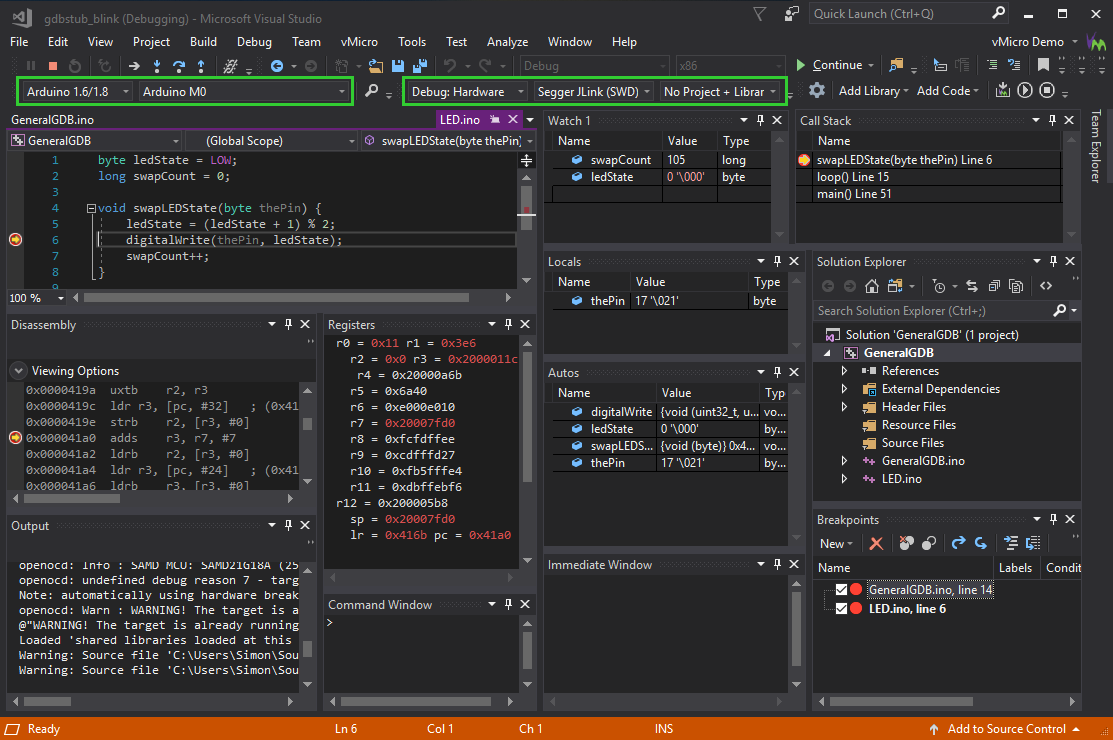
Task: Click Show All Files icon in Solution Explorer
Action: (1016, 286)
